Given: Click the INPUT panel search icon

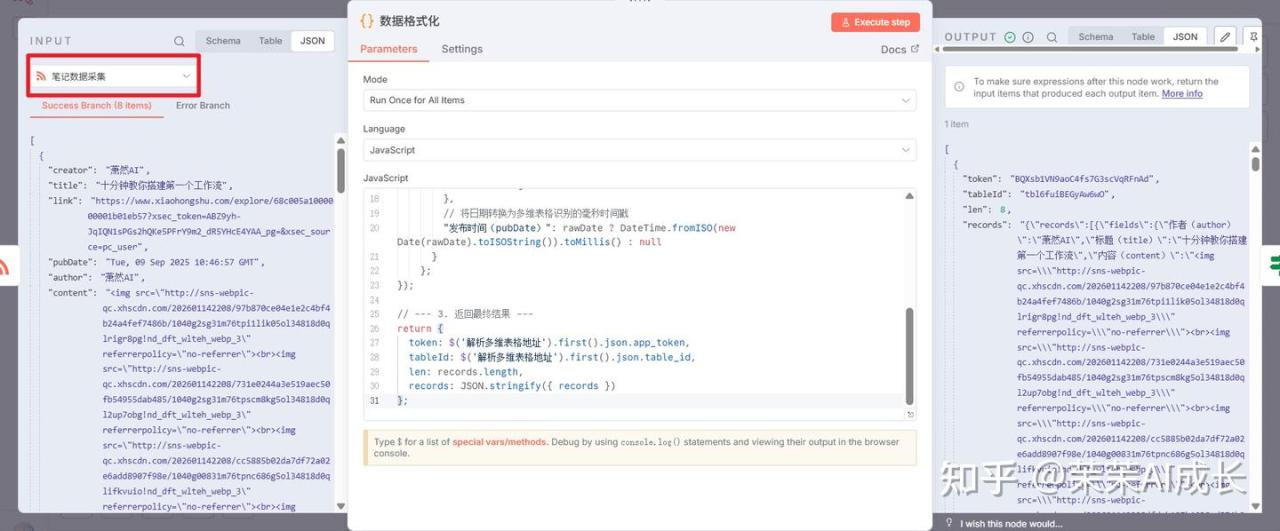Looking at the screenshot, I should [x=179, y=41].
